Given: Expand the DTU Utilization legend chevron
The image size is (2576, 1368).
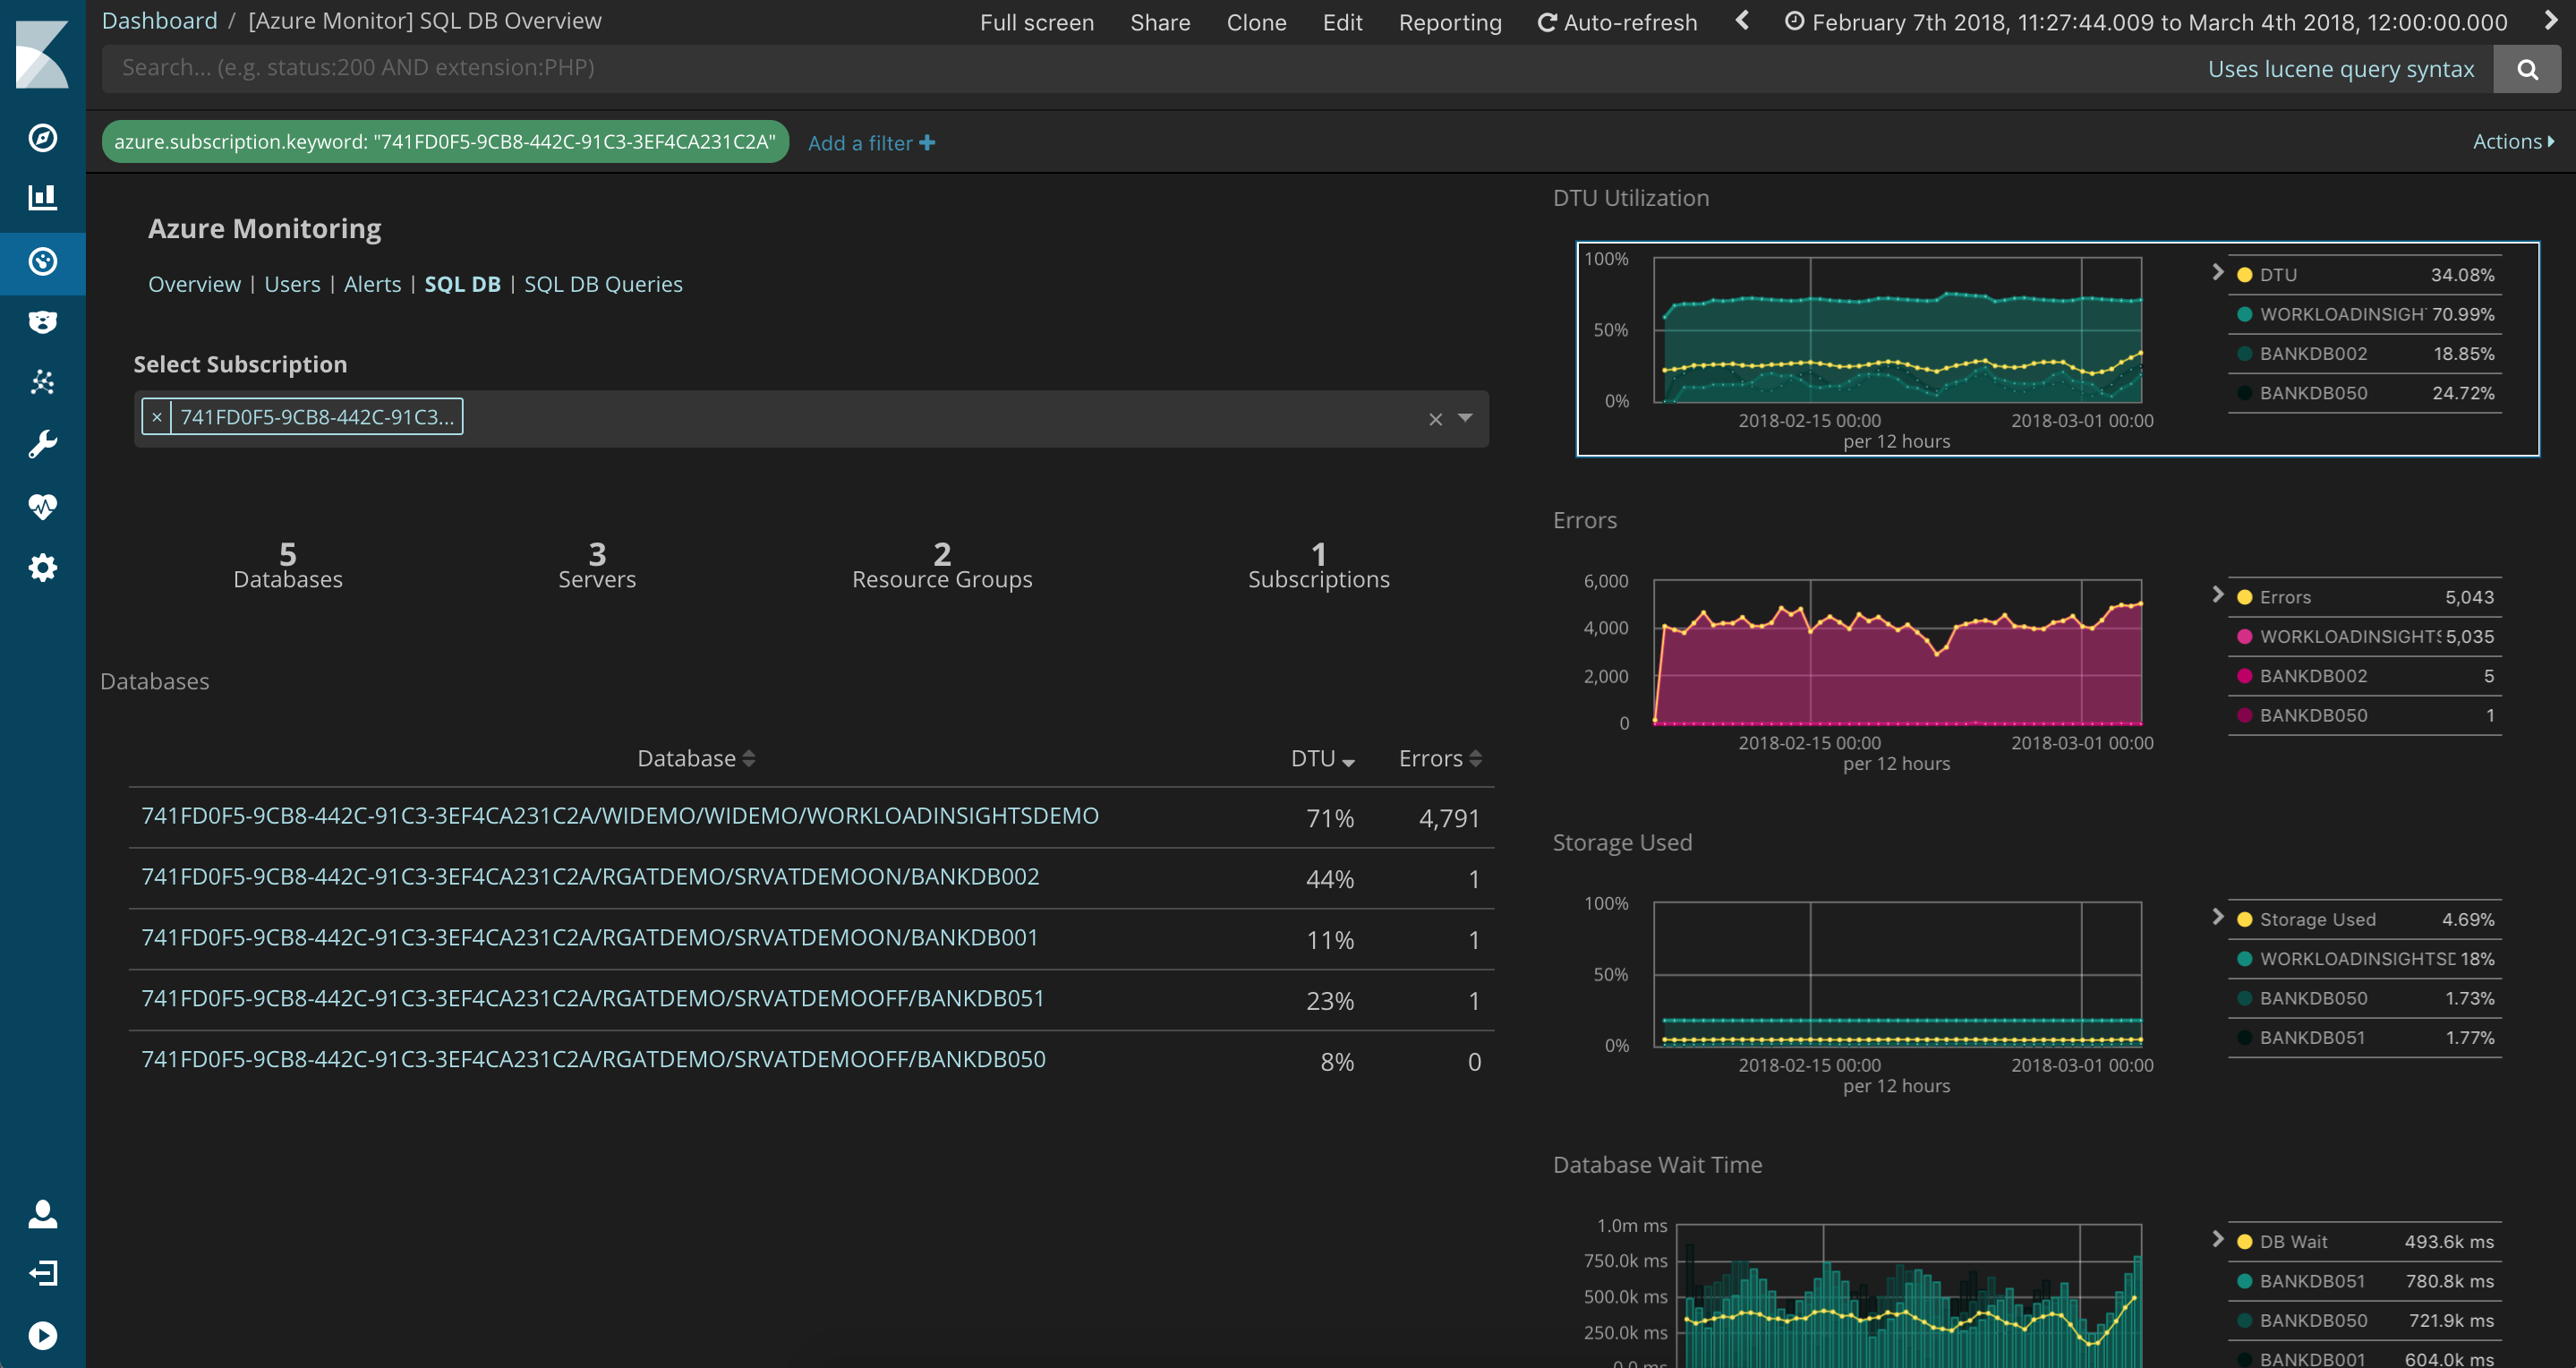Looking at the screenshot, I should coord(2217,272).
